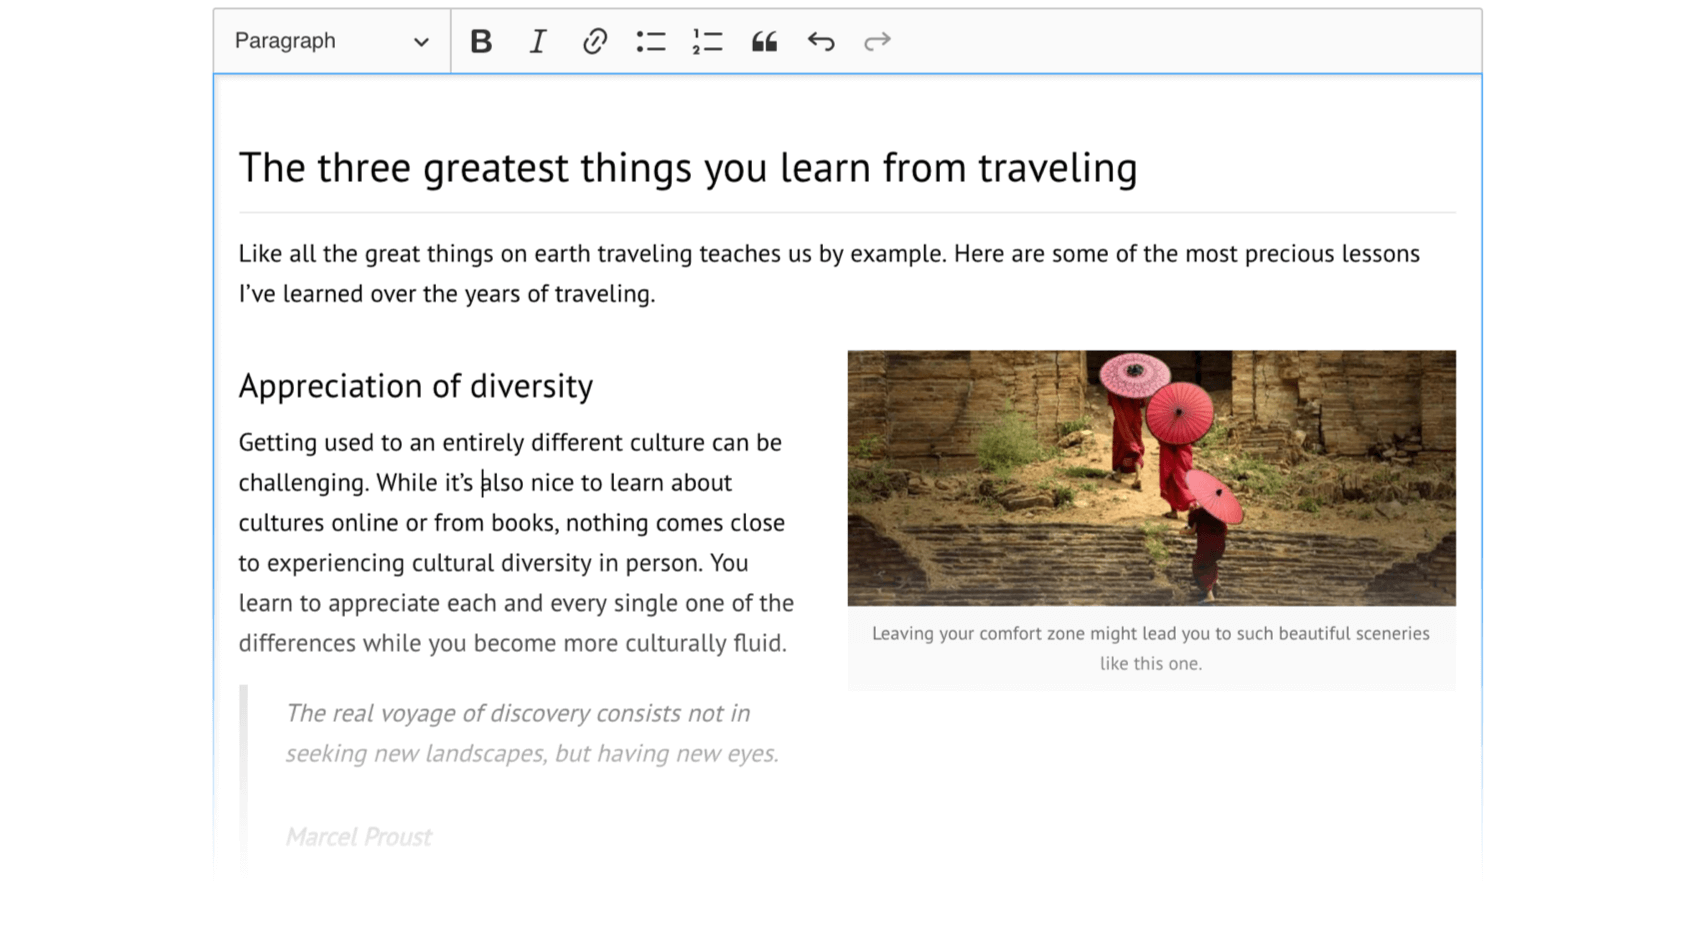Viewport: 1700px width, 928px height.
Task: Place cursor in the main article title
Action: [560, 168]
